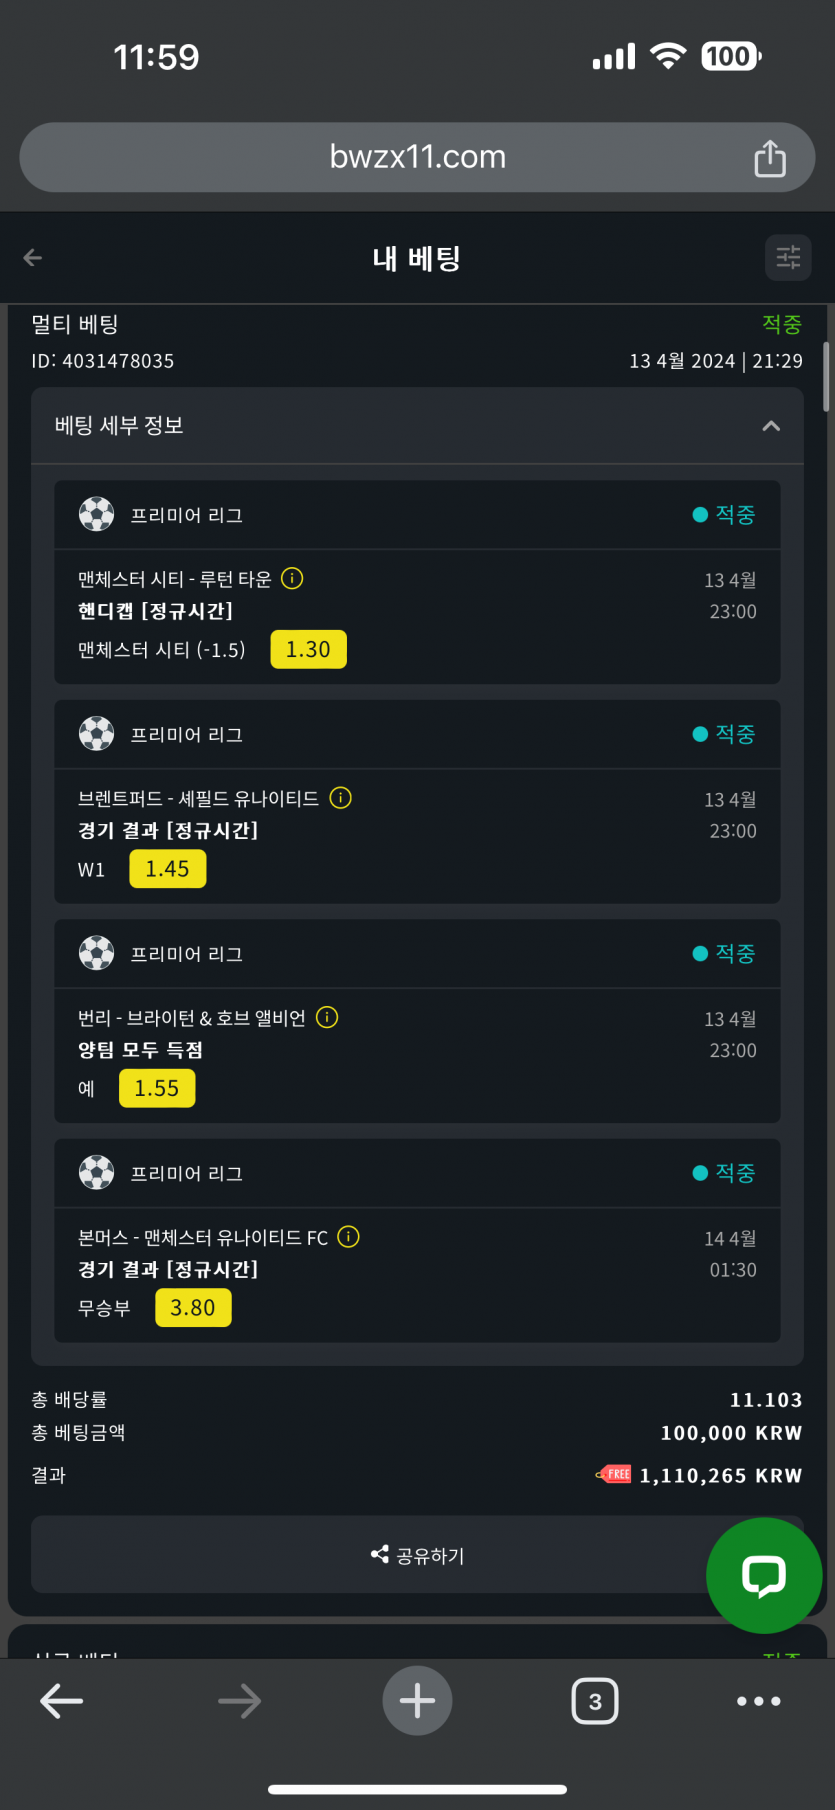Tap the bwzx11.com address field
The width and height of the screenshot is (835, 1810).
[417, 157]
